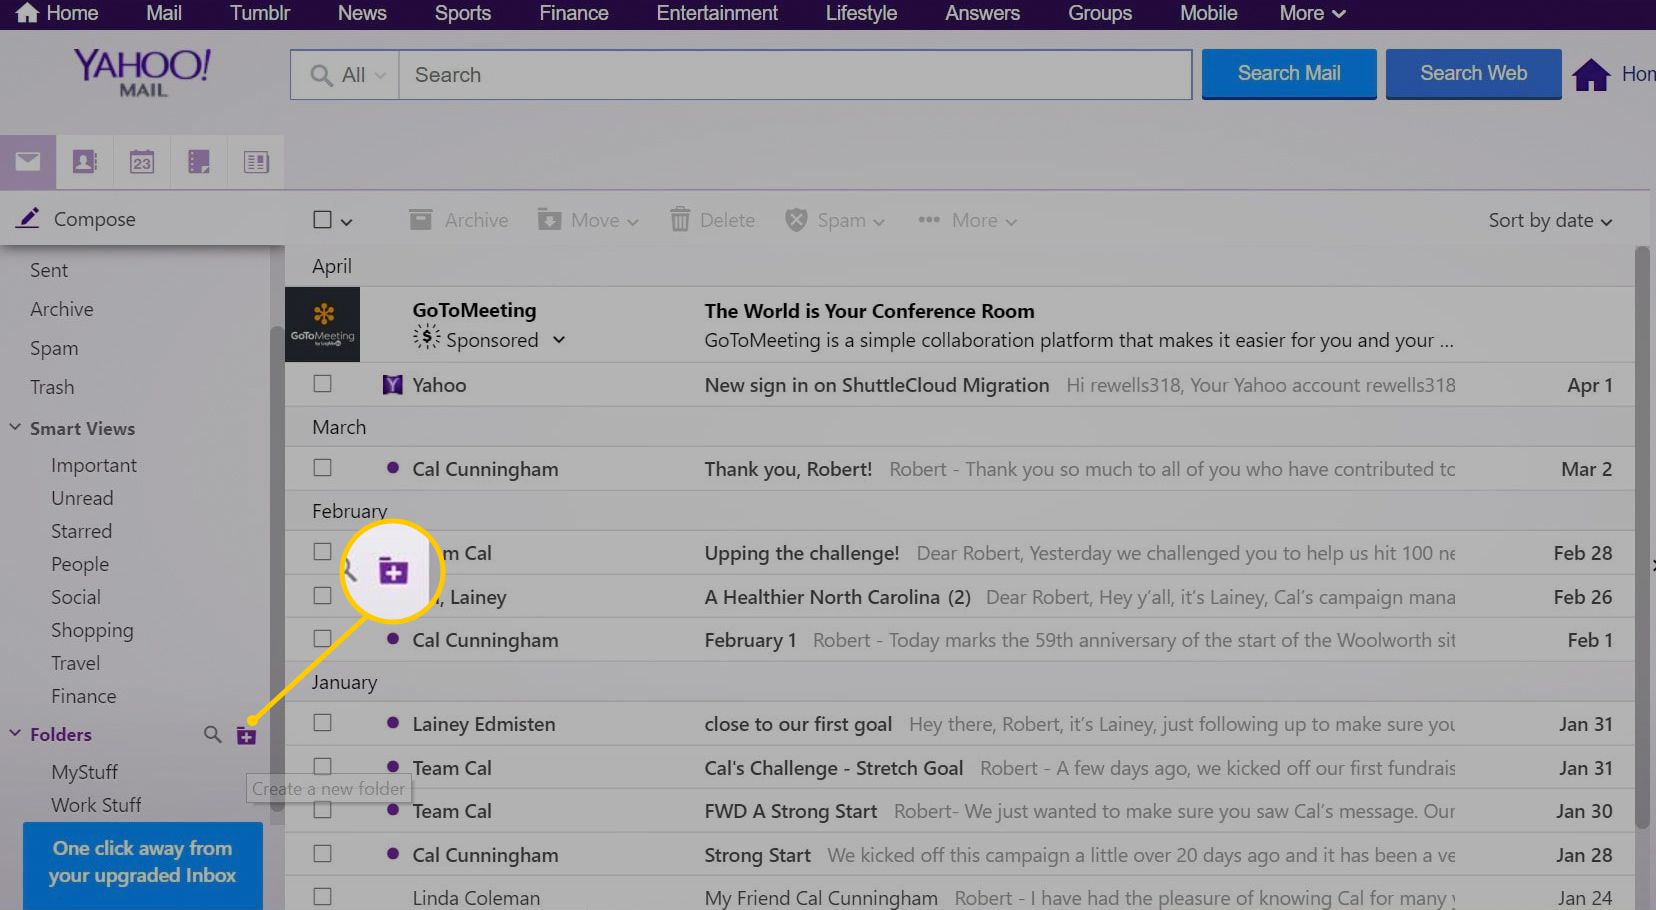Click the create new folder icon
1656x910 pixels.
(246, 736)
